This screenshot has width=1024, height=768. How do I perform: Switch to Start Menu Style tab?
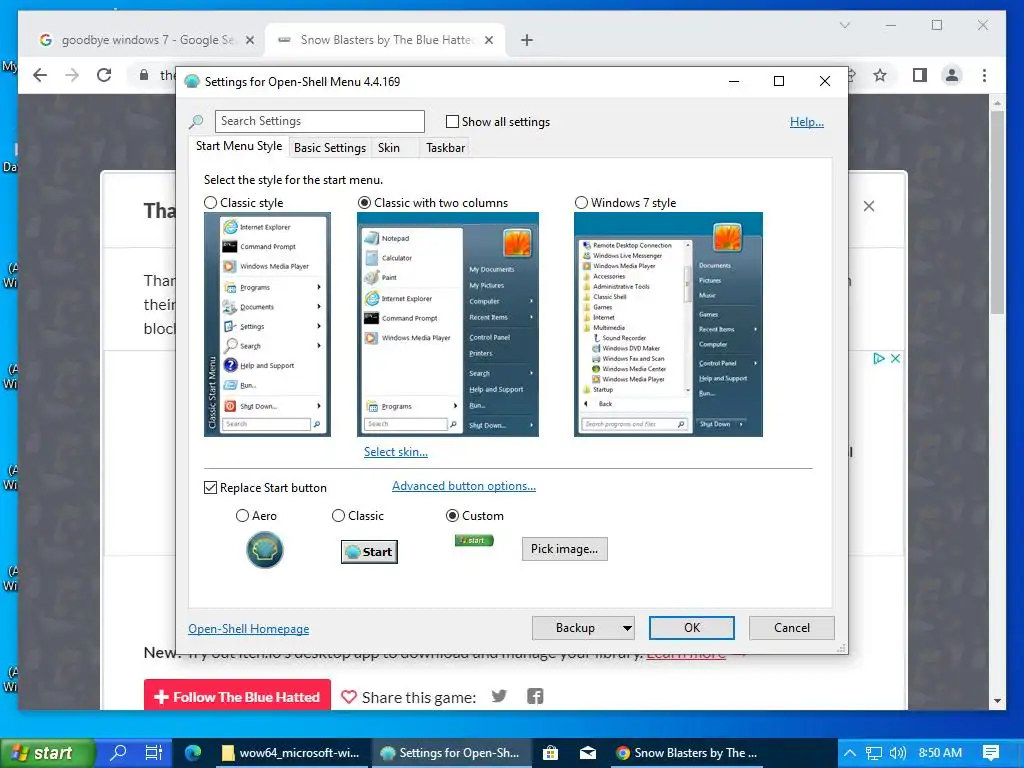[239, 146]
